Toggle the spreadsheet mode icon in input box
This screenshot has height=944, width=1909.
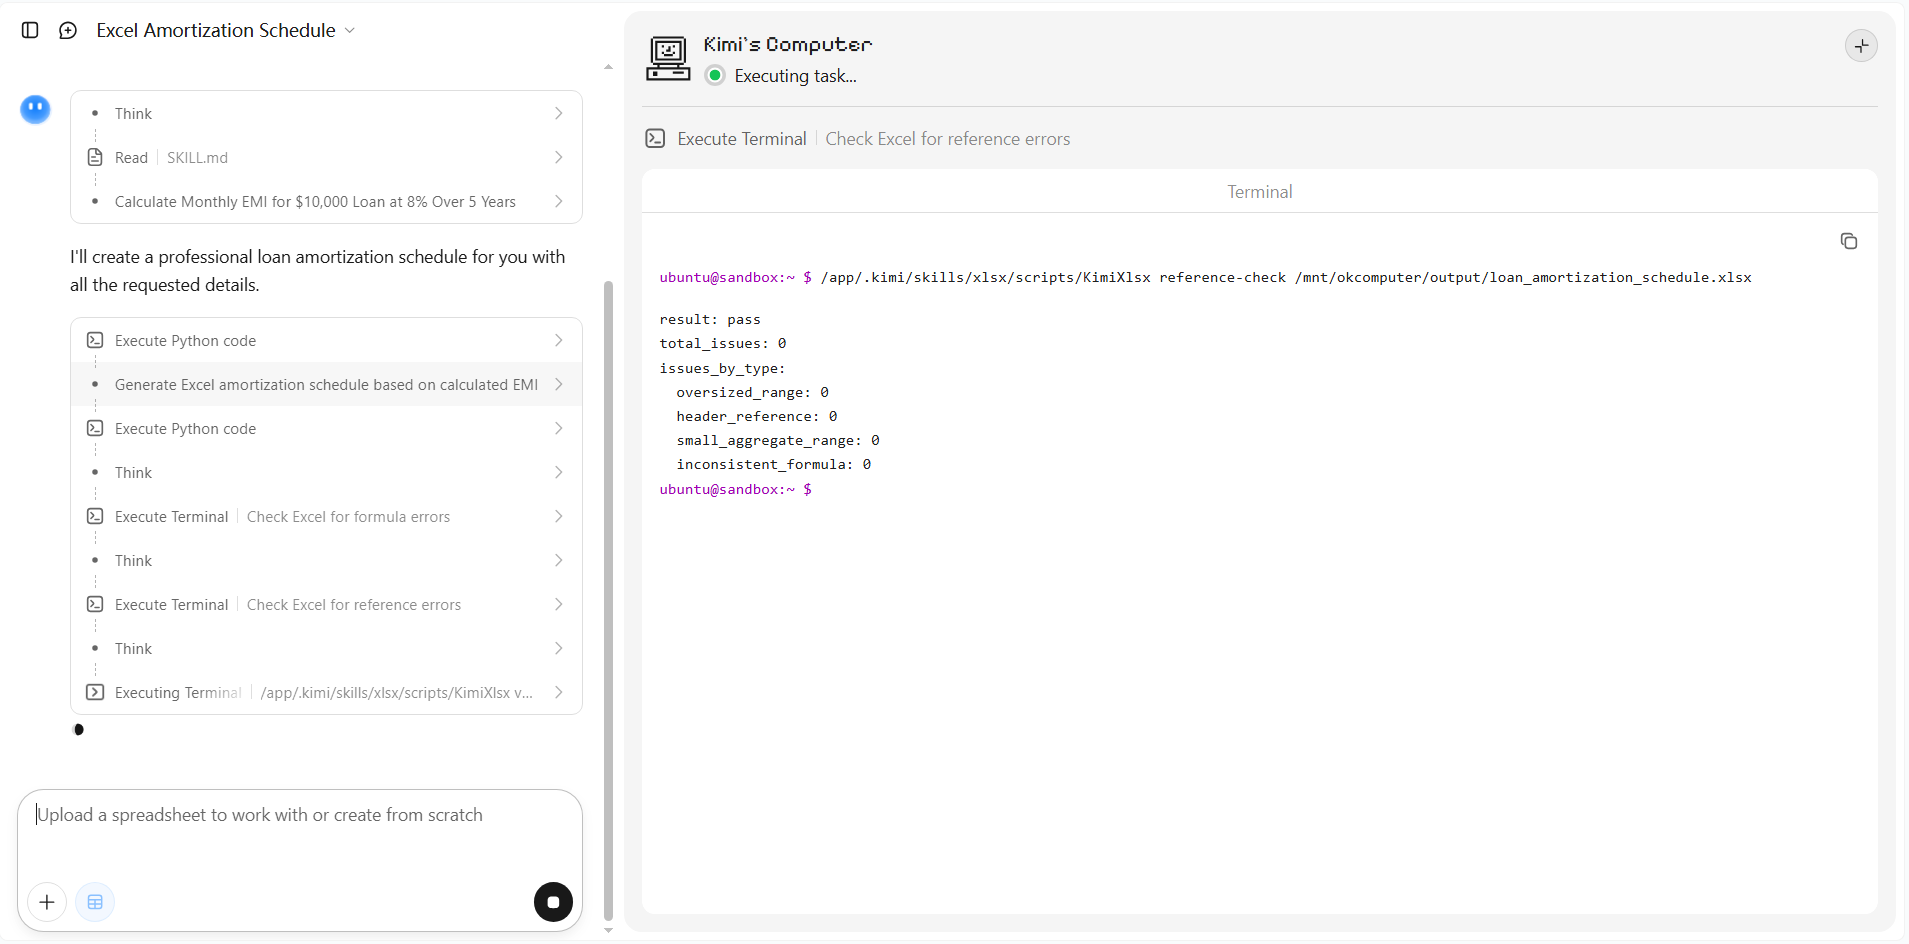[95, 902]
